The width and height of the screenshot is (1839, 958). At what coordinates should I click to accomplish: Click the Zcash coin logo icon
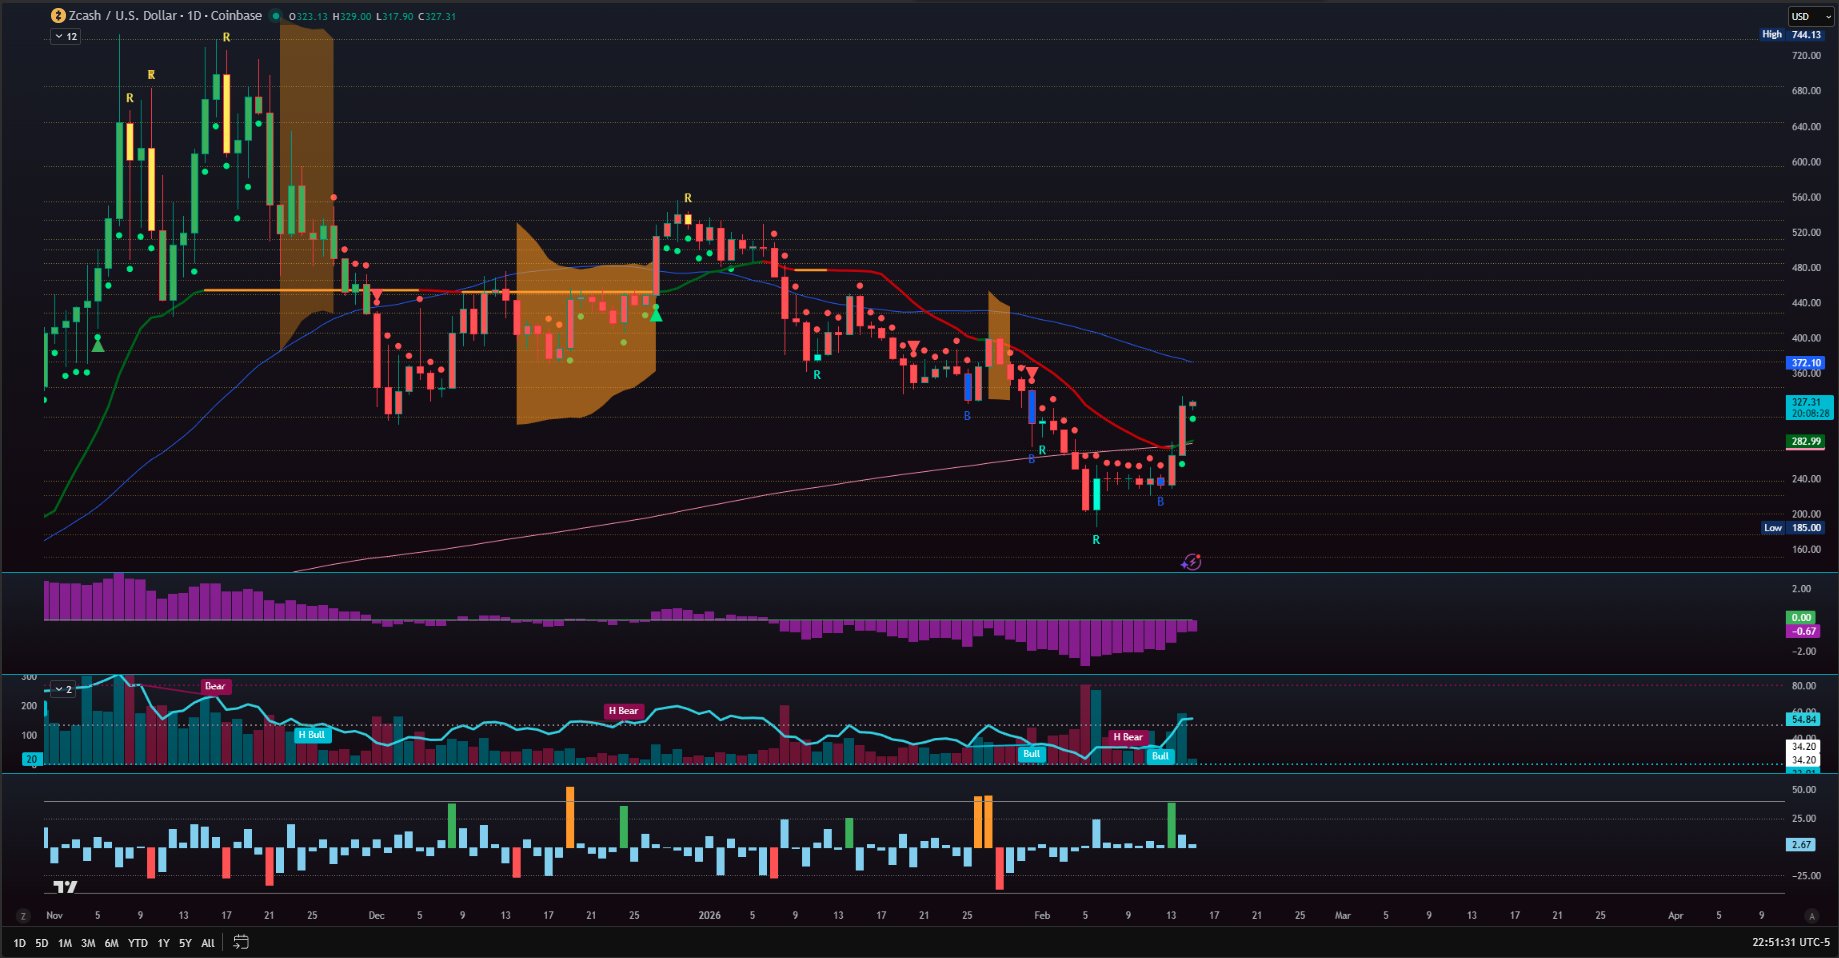pyautogui.click(x=58, y=16)
